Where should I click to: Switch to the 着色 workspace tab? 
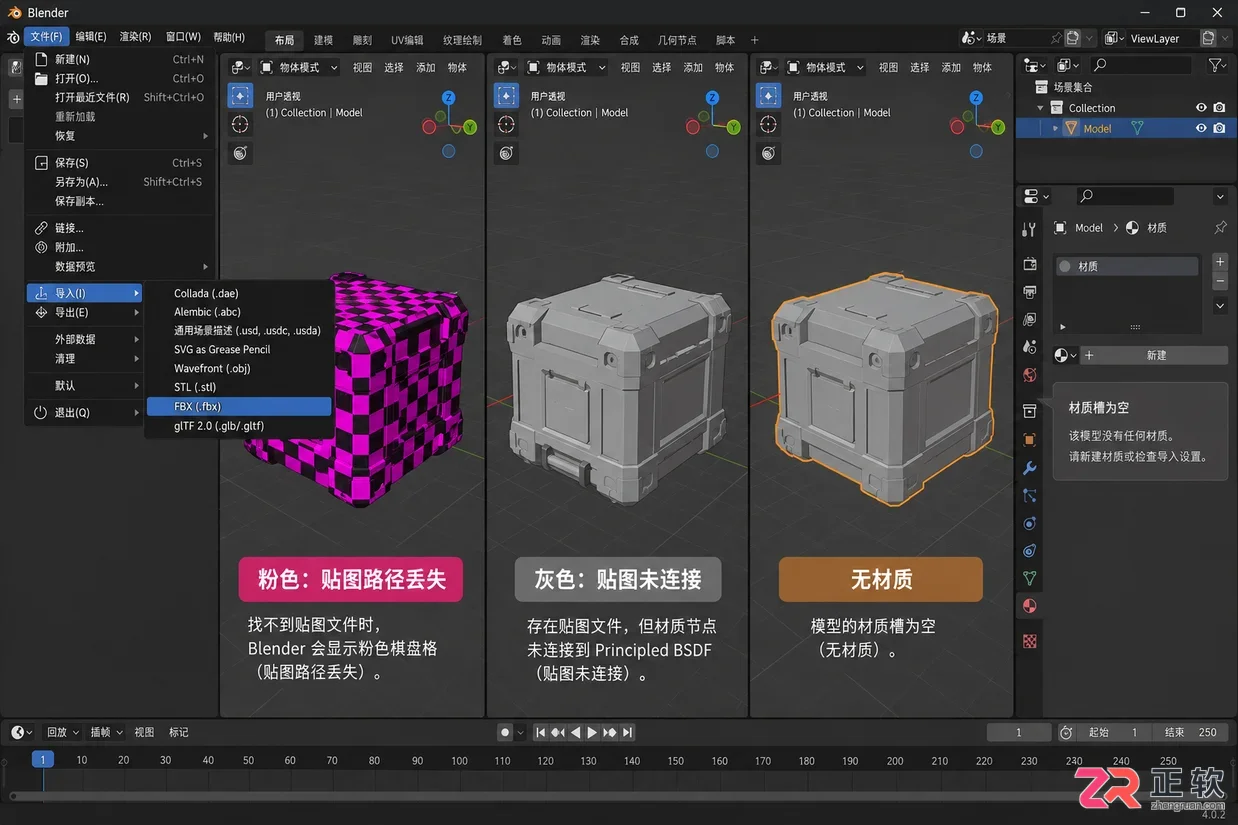tap(512, 40)
